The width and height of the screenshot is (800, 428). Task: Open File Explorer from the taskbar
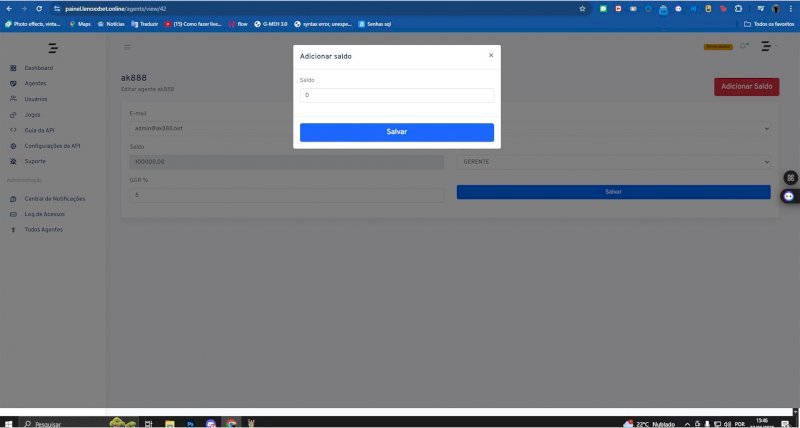click(169, 423)
